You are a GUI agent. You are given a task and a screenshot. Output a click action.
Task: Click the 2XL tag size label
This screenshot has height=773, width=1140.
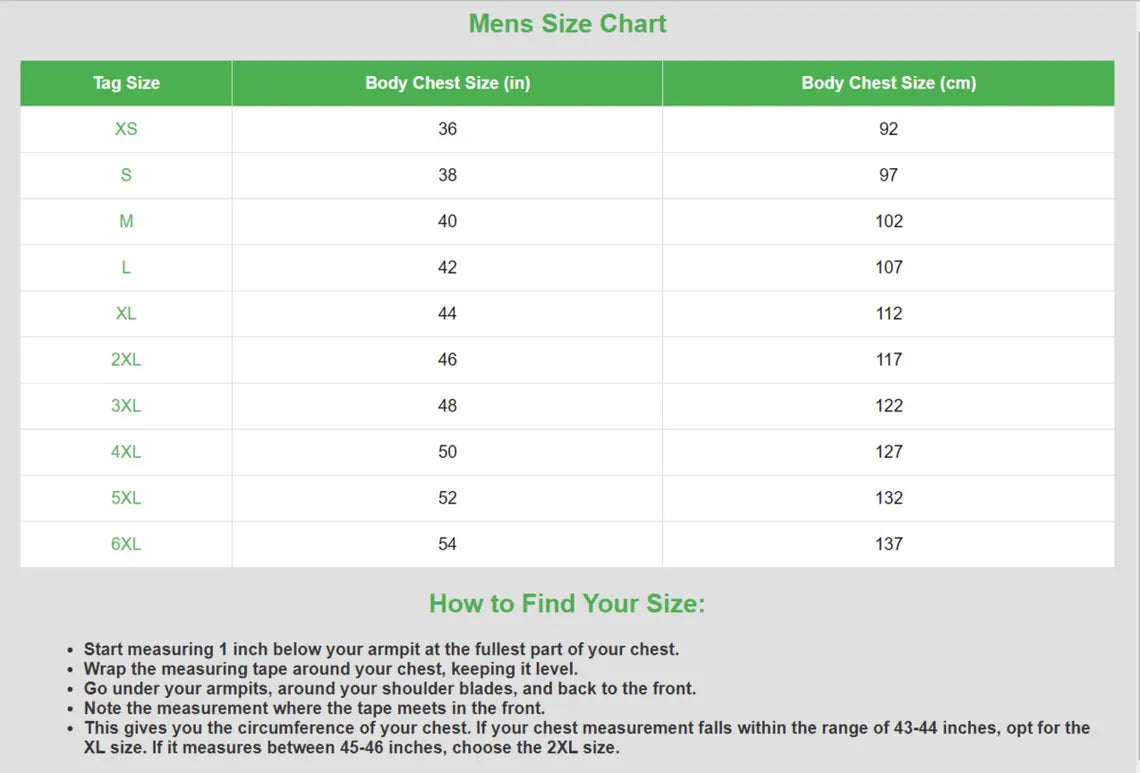126,359
